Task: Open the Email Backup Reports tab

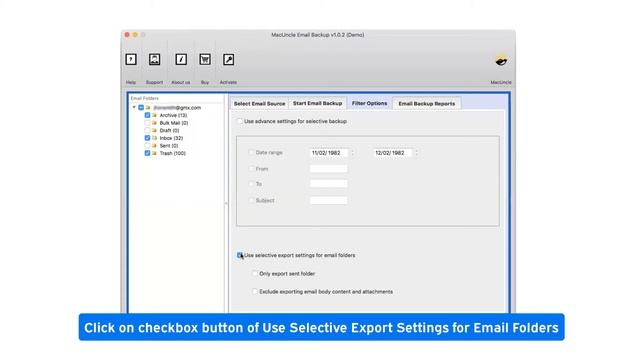Action: [x=427, y=104]
